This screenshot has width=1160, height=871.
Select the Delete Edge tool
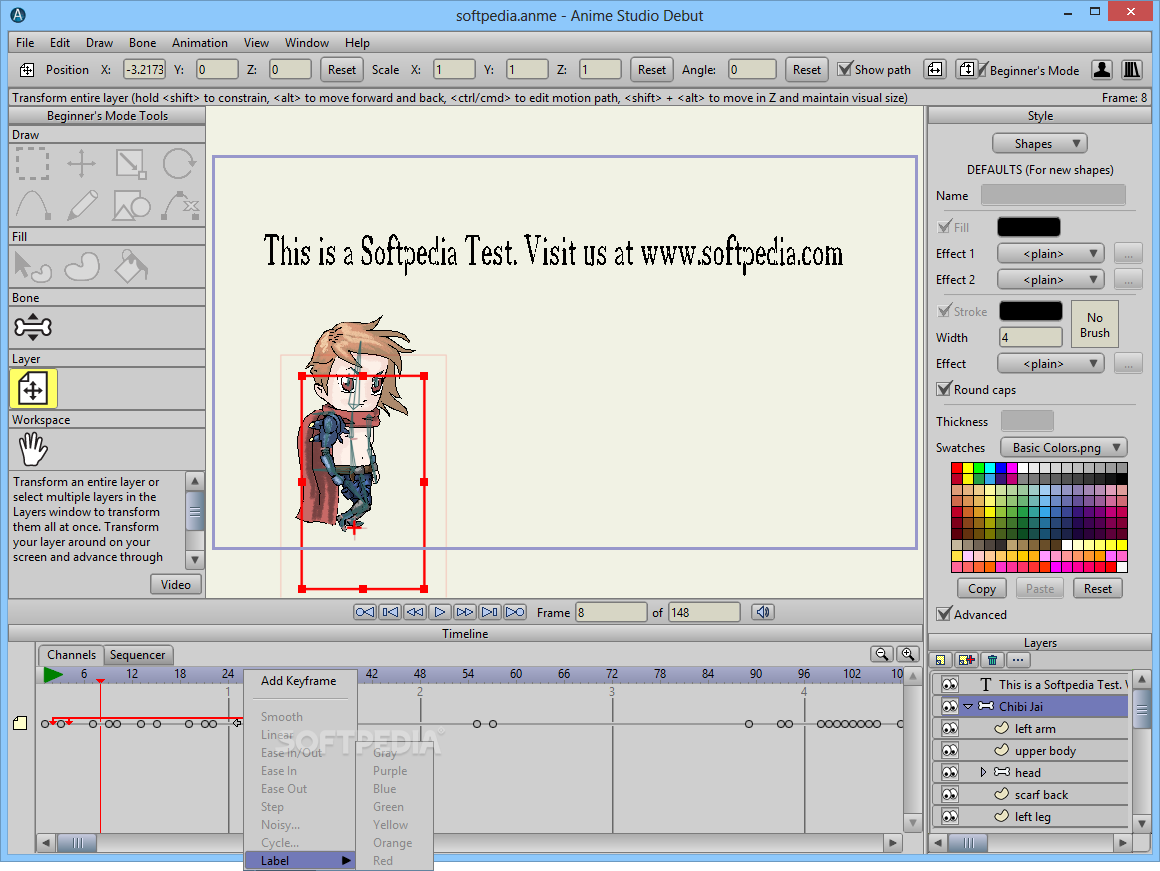pyautogui.click(x=180, y=205)
